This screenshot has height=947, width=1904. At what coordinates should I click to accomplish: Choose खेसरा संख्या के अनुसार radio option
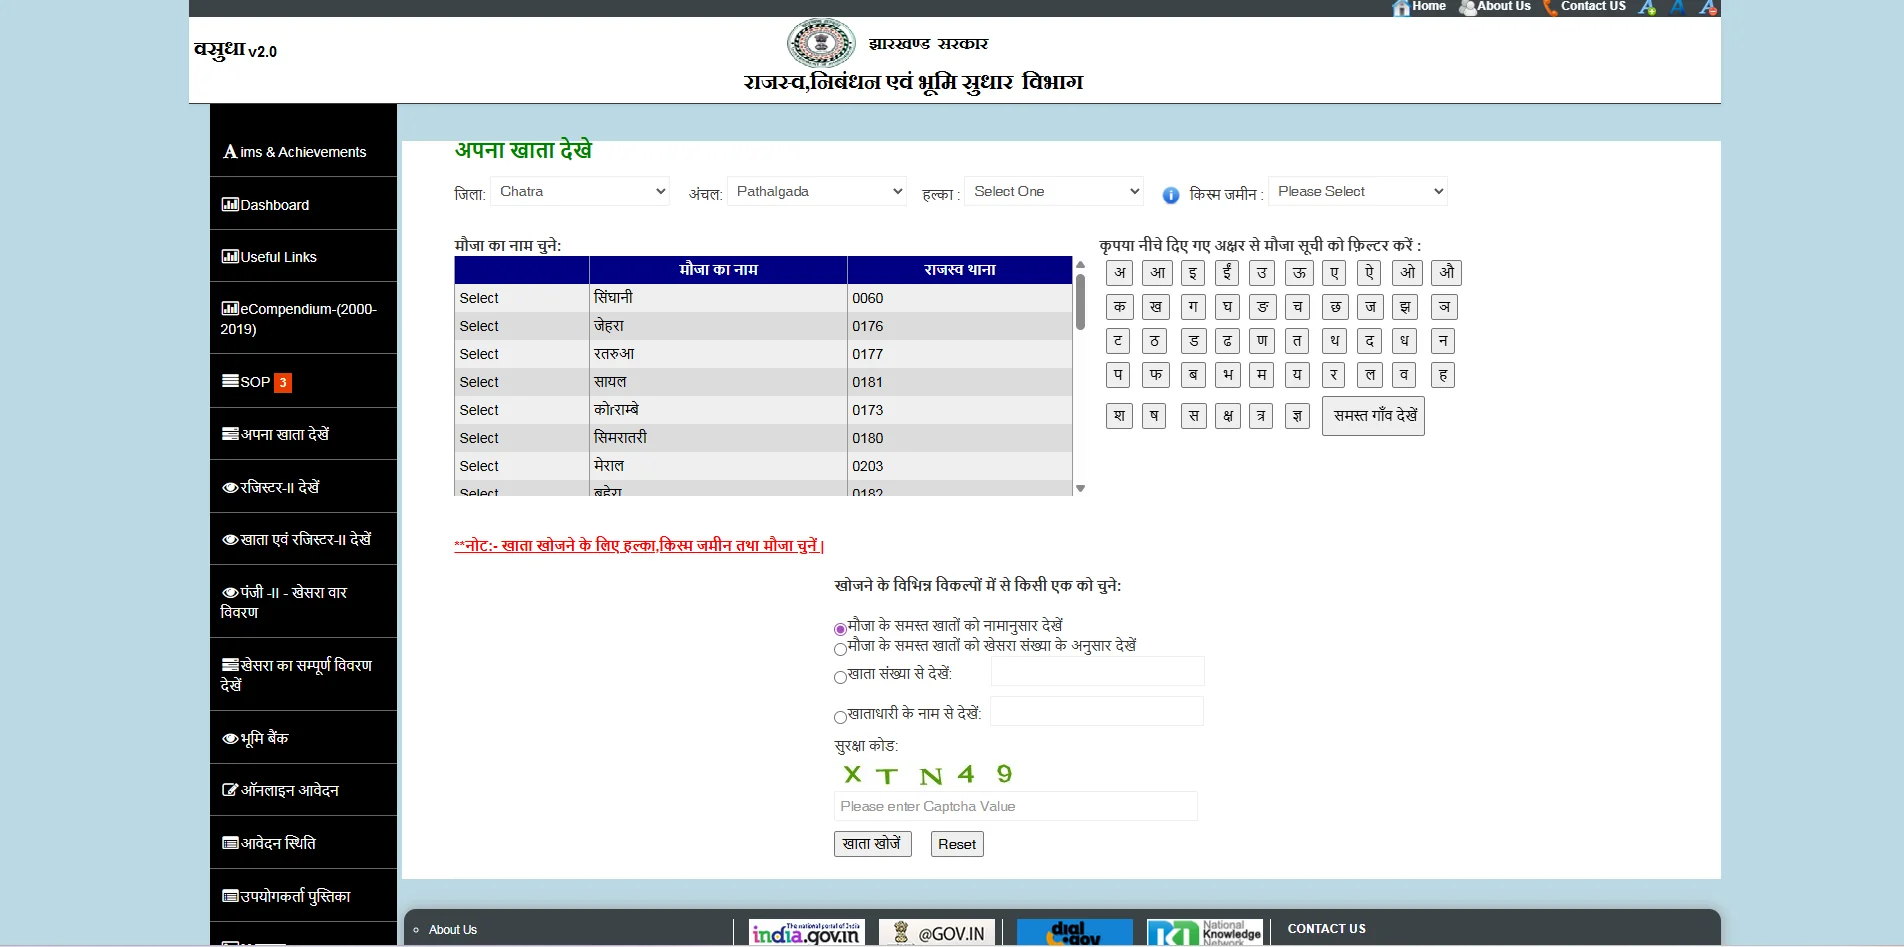tap(839, 650)
